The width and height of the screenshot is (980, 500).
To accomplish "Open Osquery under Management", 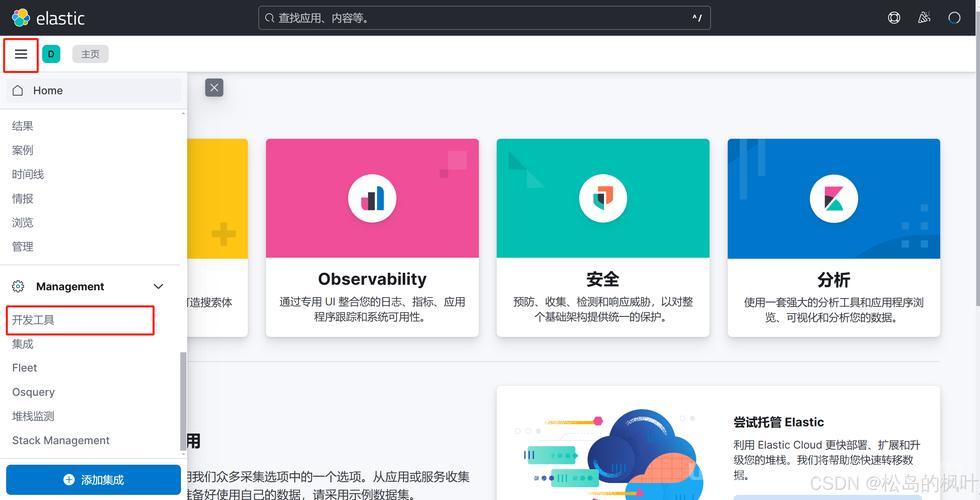I will pyautogui.click(x=33, y=392).
